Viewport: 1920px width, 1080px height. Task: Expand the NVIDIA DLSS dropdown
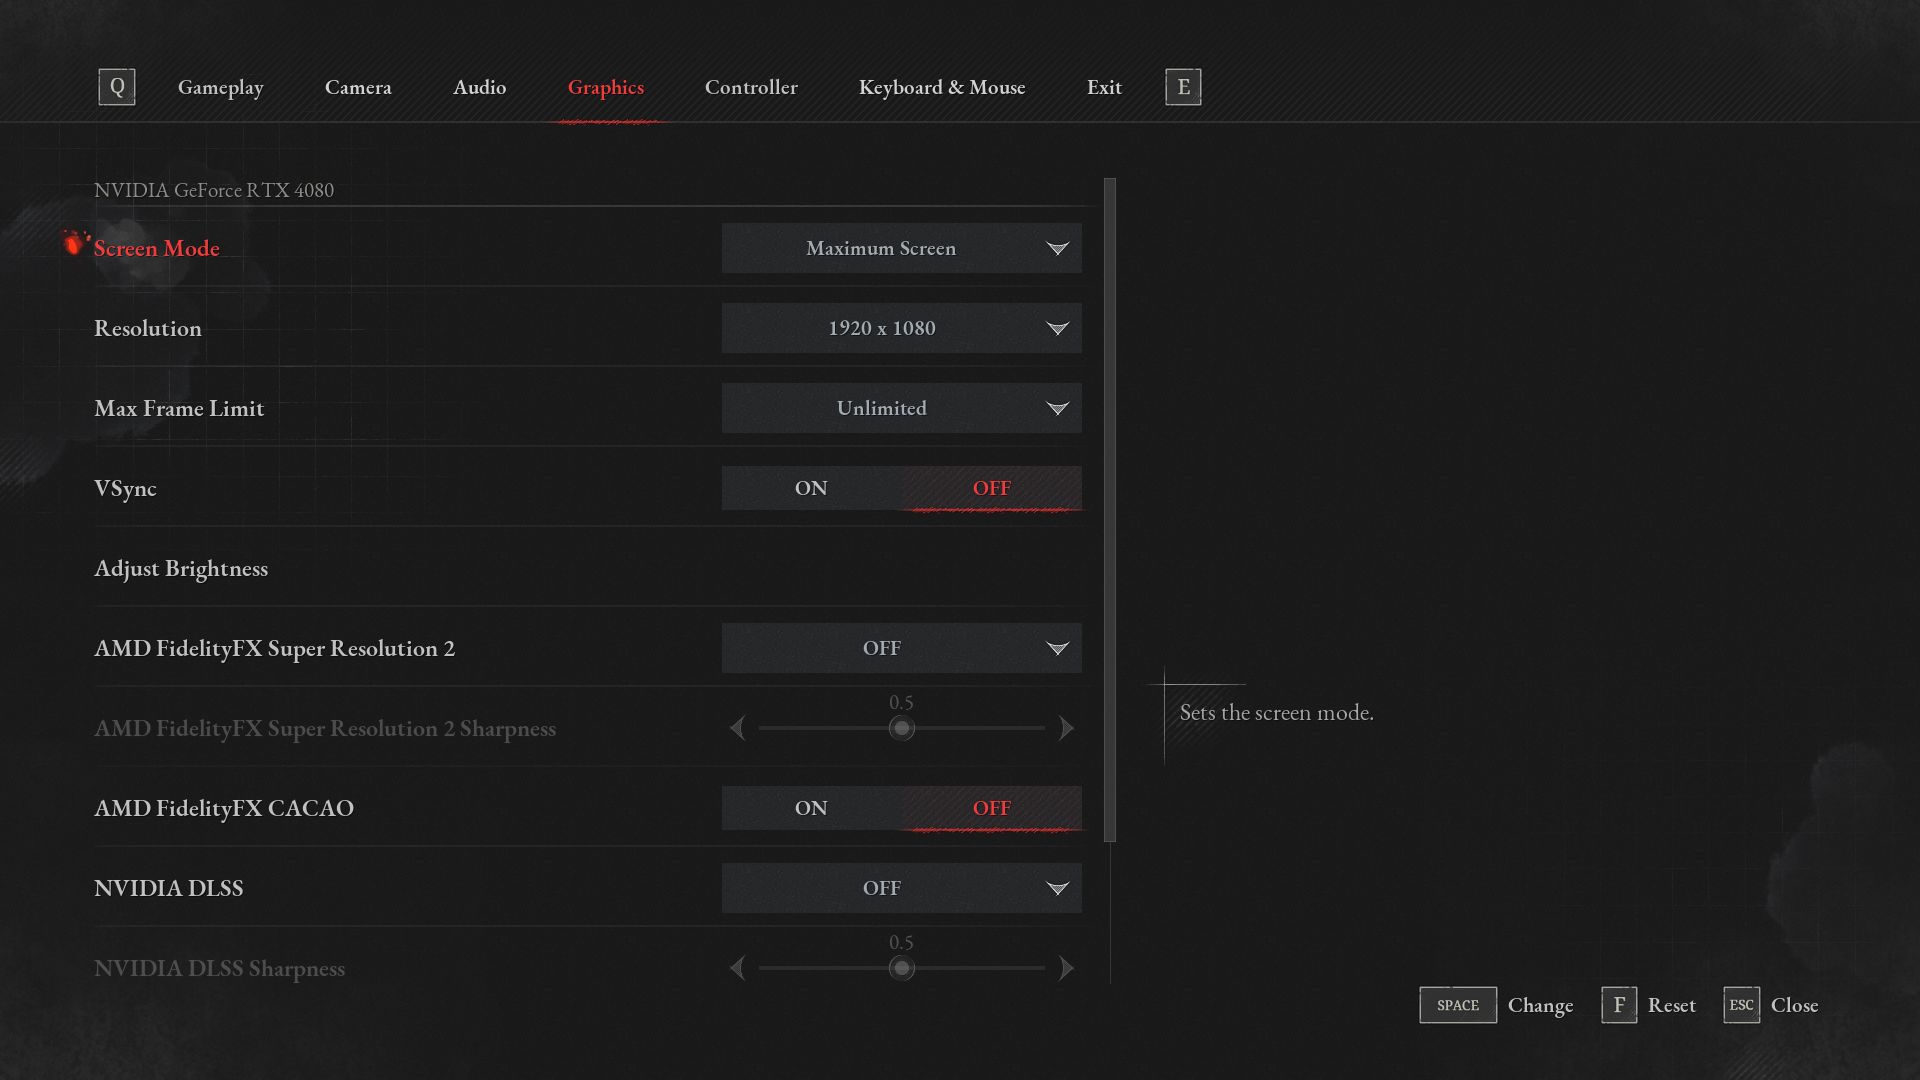[x=901, y=888]
